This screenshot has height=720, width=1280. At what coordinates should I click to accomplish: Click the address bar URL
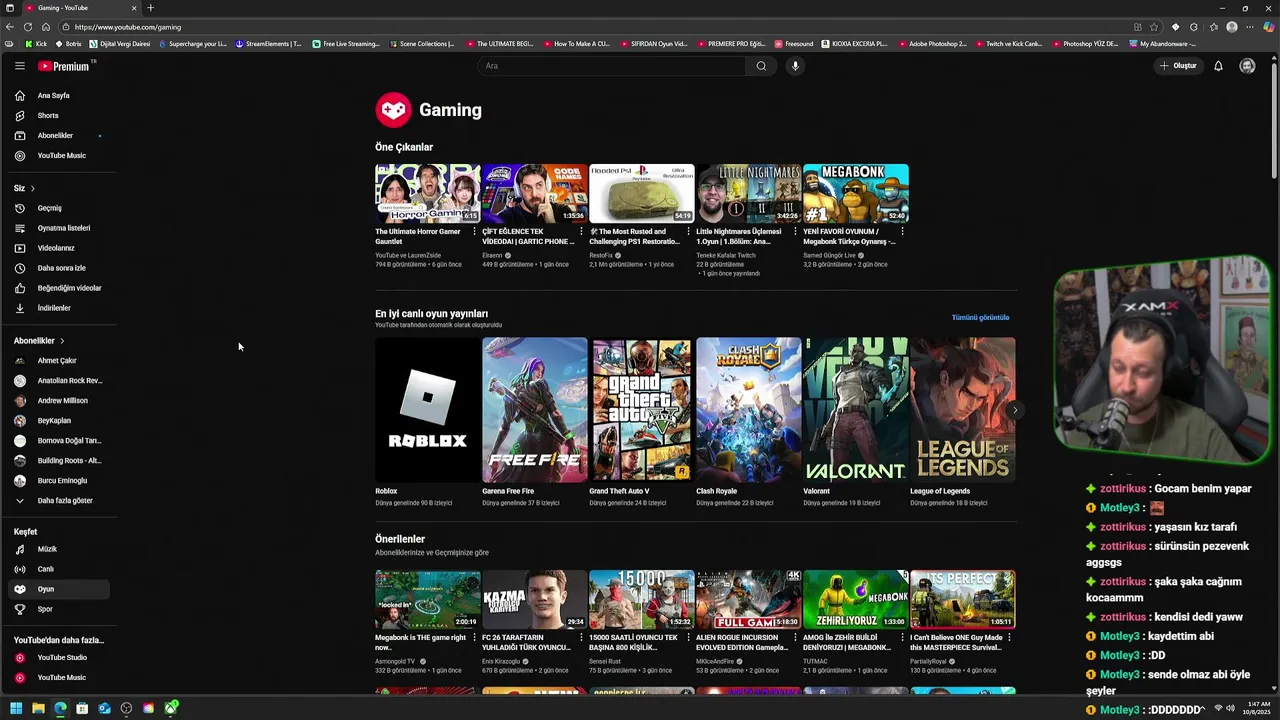coord(128,27)
